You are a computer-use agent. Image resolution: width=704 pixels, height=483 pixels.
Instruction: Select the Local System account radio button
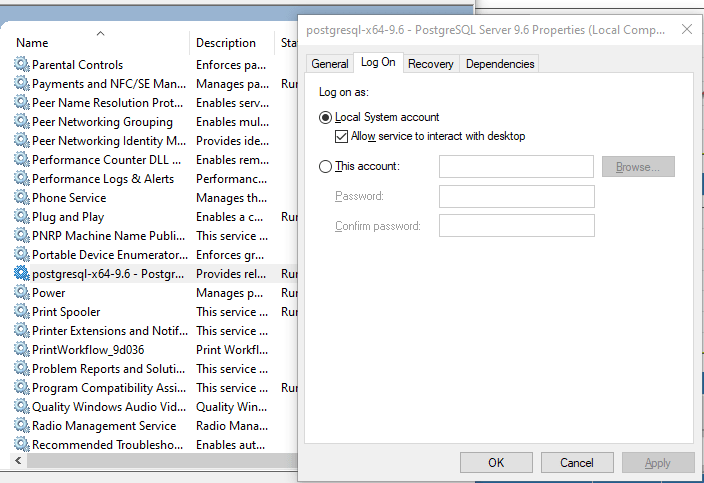[x=325, y=118]
